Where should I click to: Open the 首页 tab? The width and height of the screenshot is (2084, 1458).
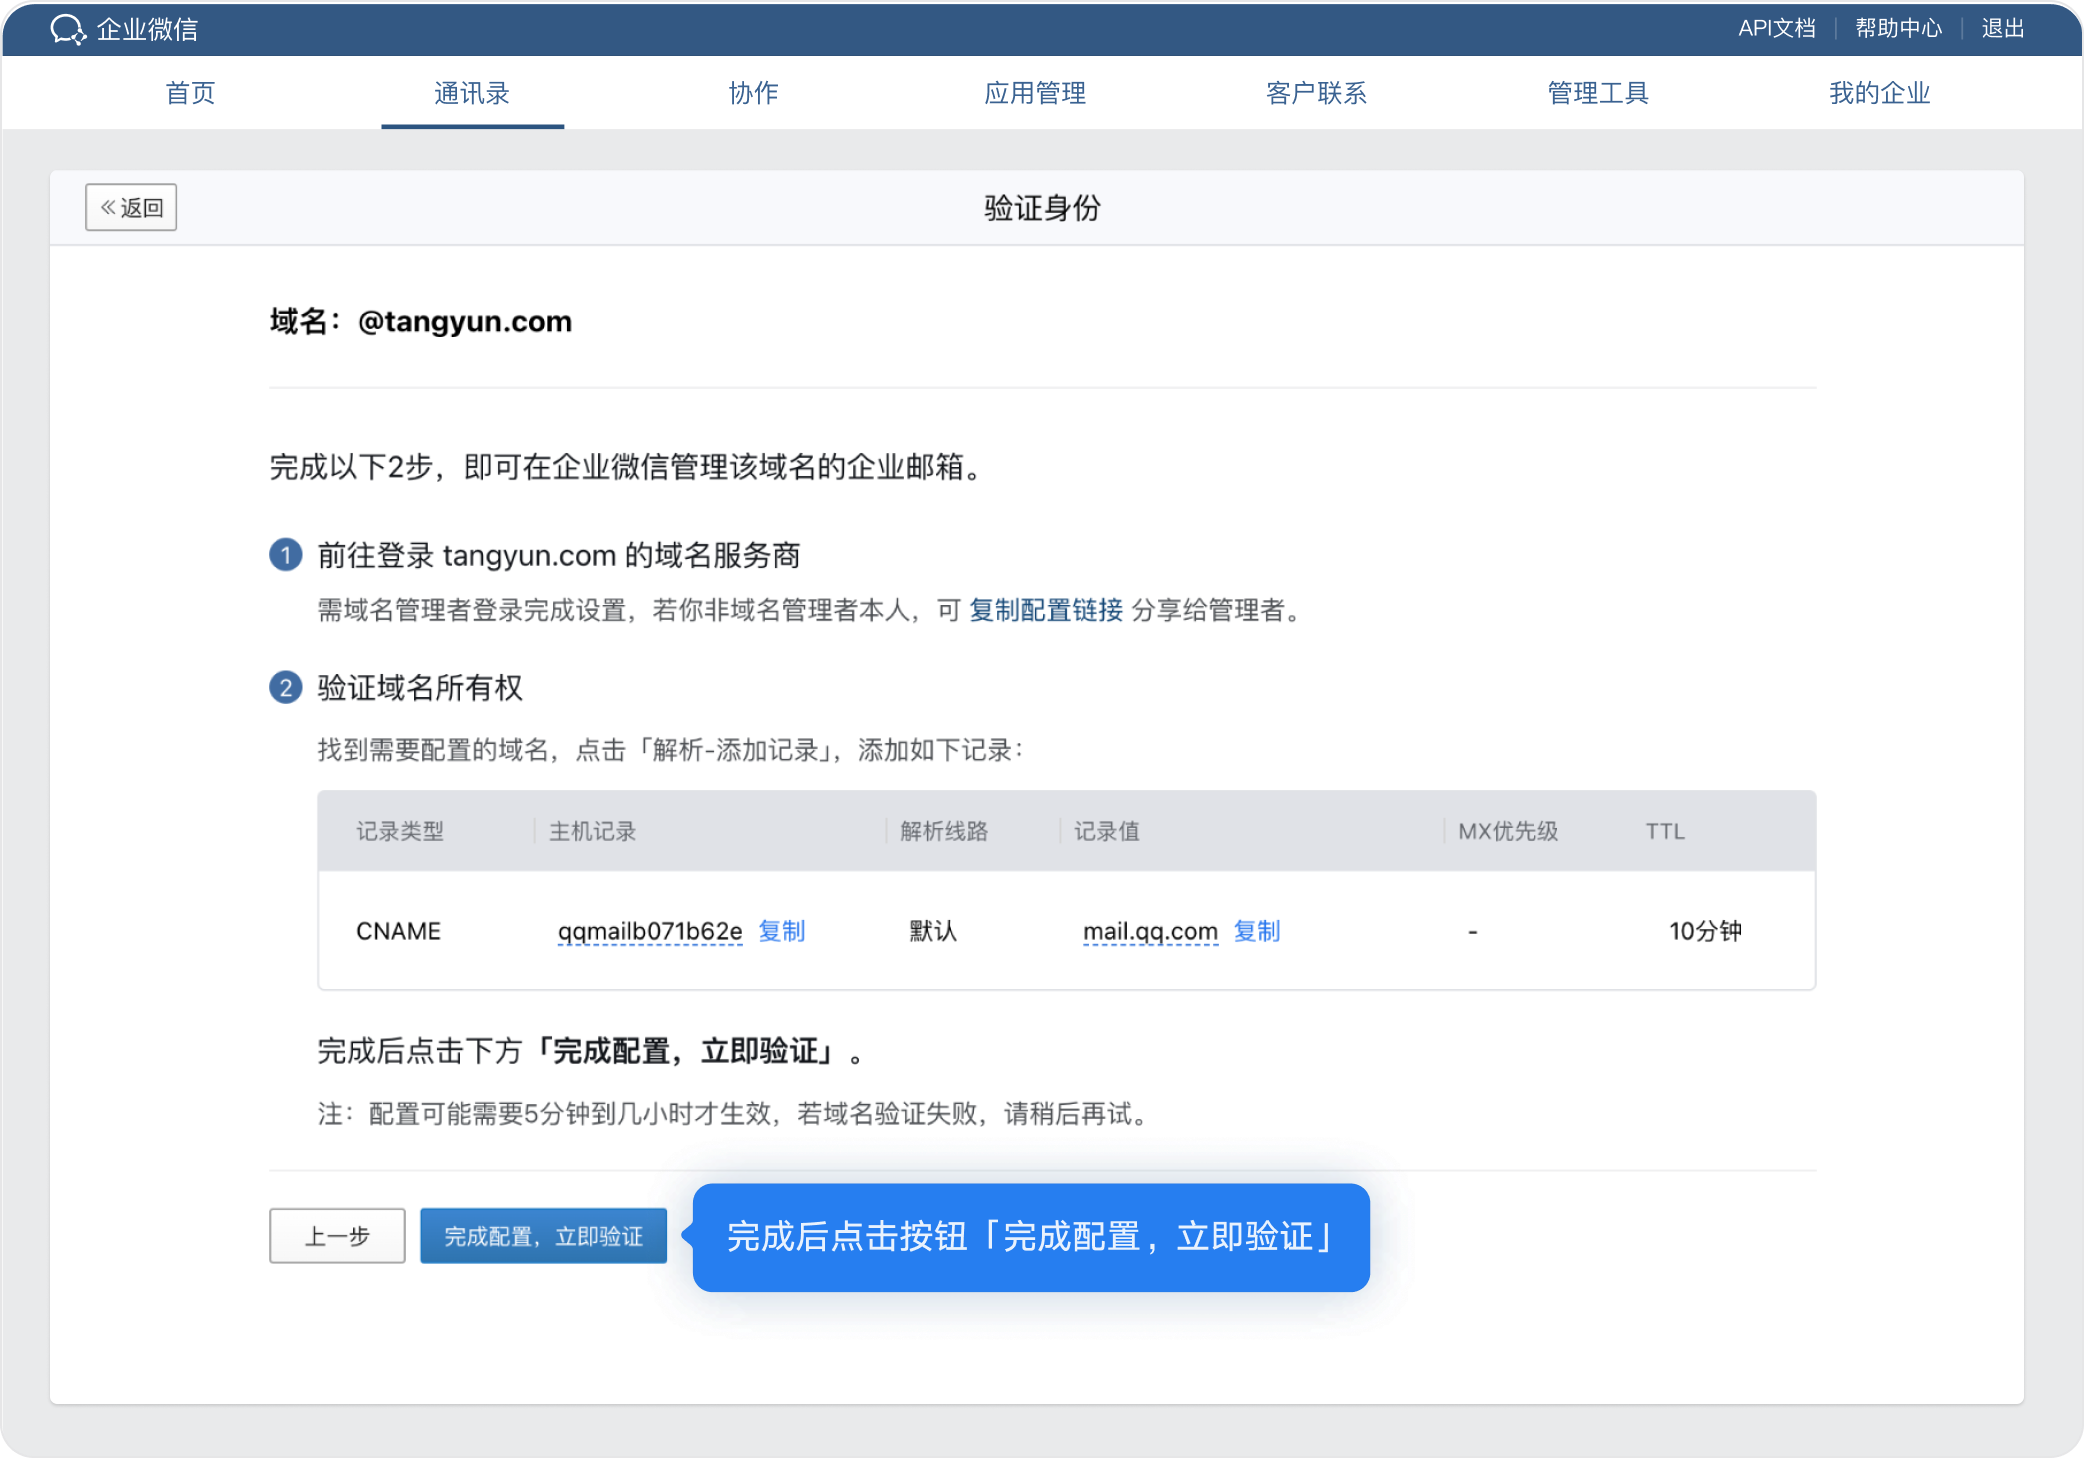click(x=190, y=93)
